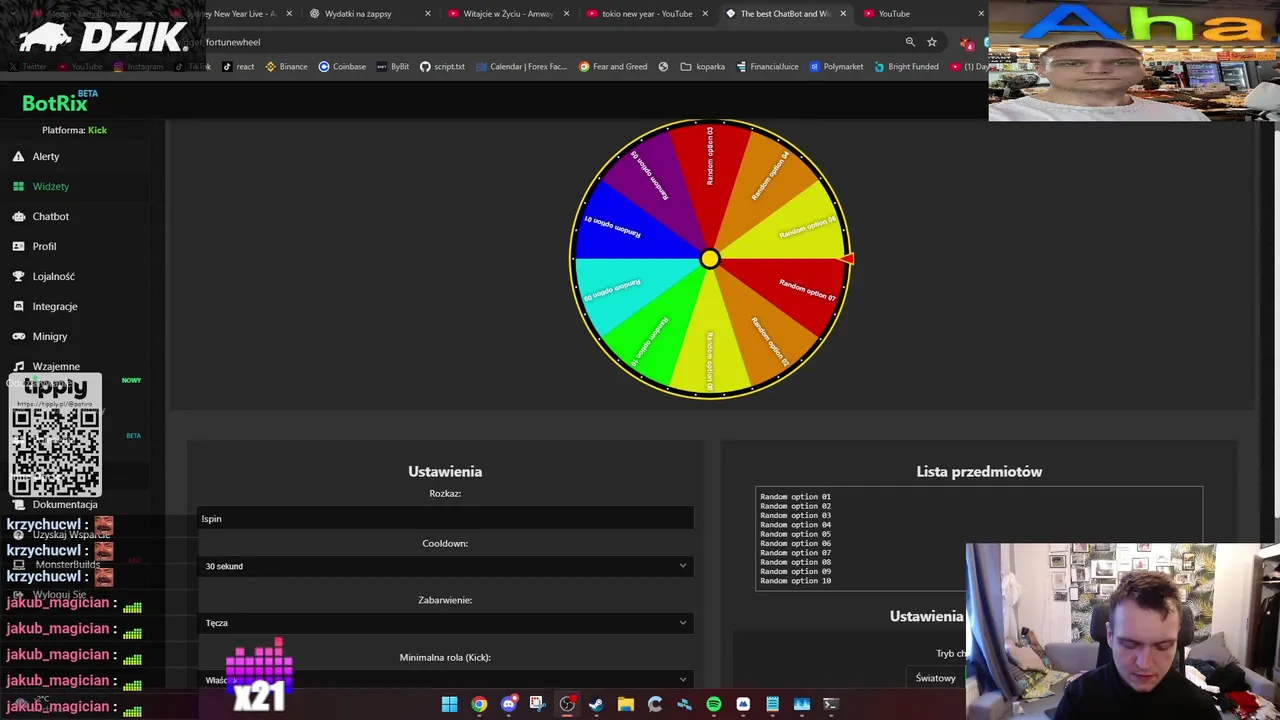Close the Wydatki na zappsy tab
The height and width of the screenshot is (720, 1280).
428,14
